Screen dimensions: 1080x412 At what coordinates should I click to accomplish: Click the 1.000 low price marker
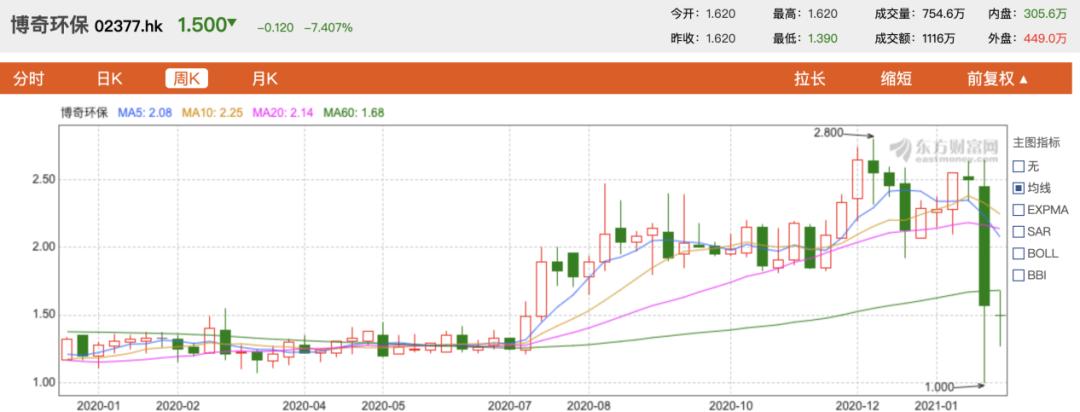pyautogui.click(x=939, y=387)
